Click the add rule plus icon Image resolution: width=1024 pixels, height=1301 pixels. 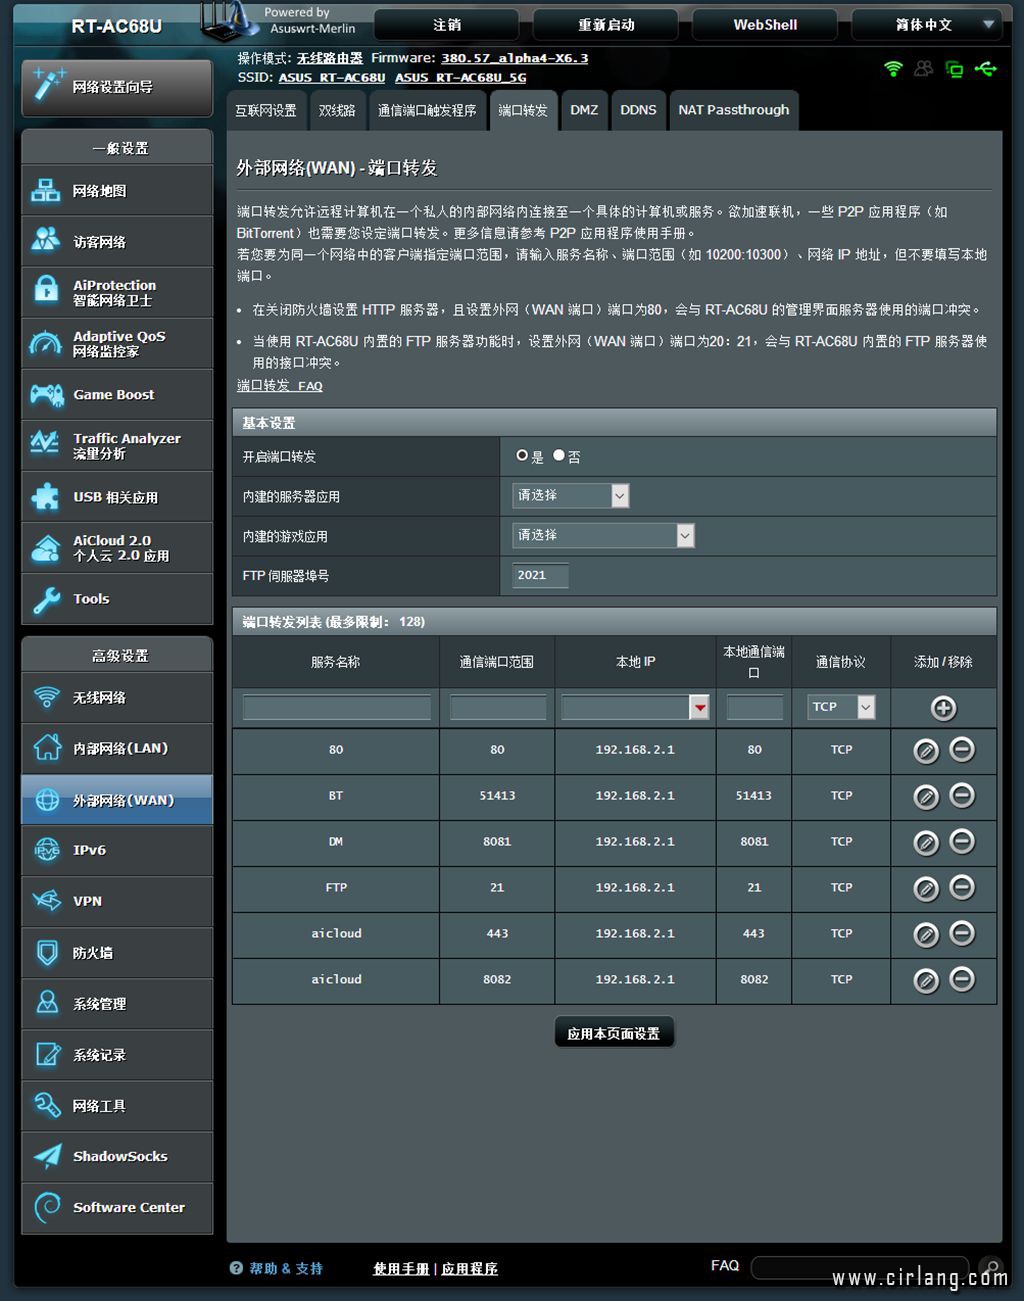tap(943, 708)
